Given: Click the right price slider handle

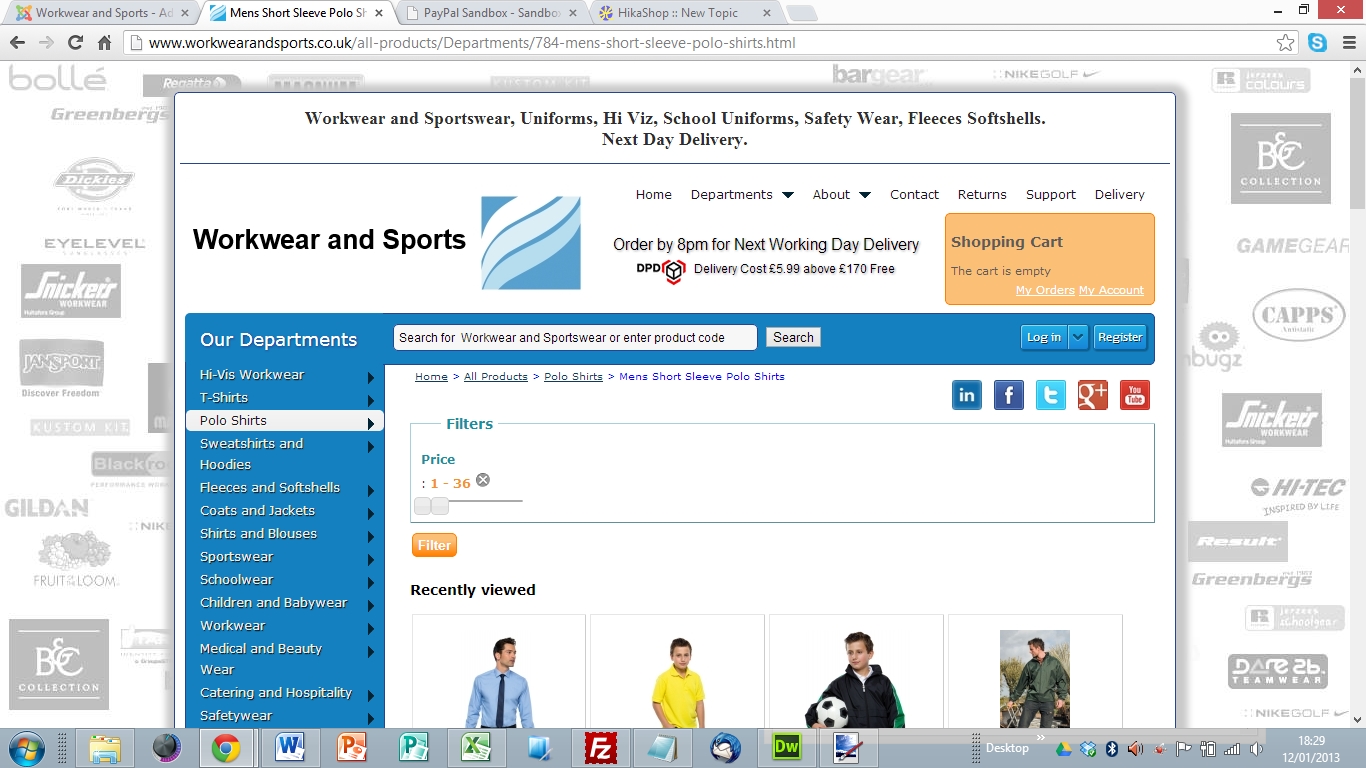Looking at the screenshot, I should click(x=440, y=506).
